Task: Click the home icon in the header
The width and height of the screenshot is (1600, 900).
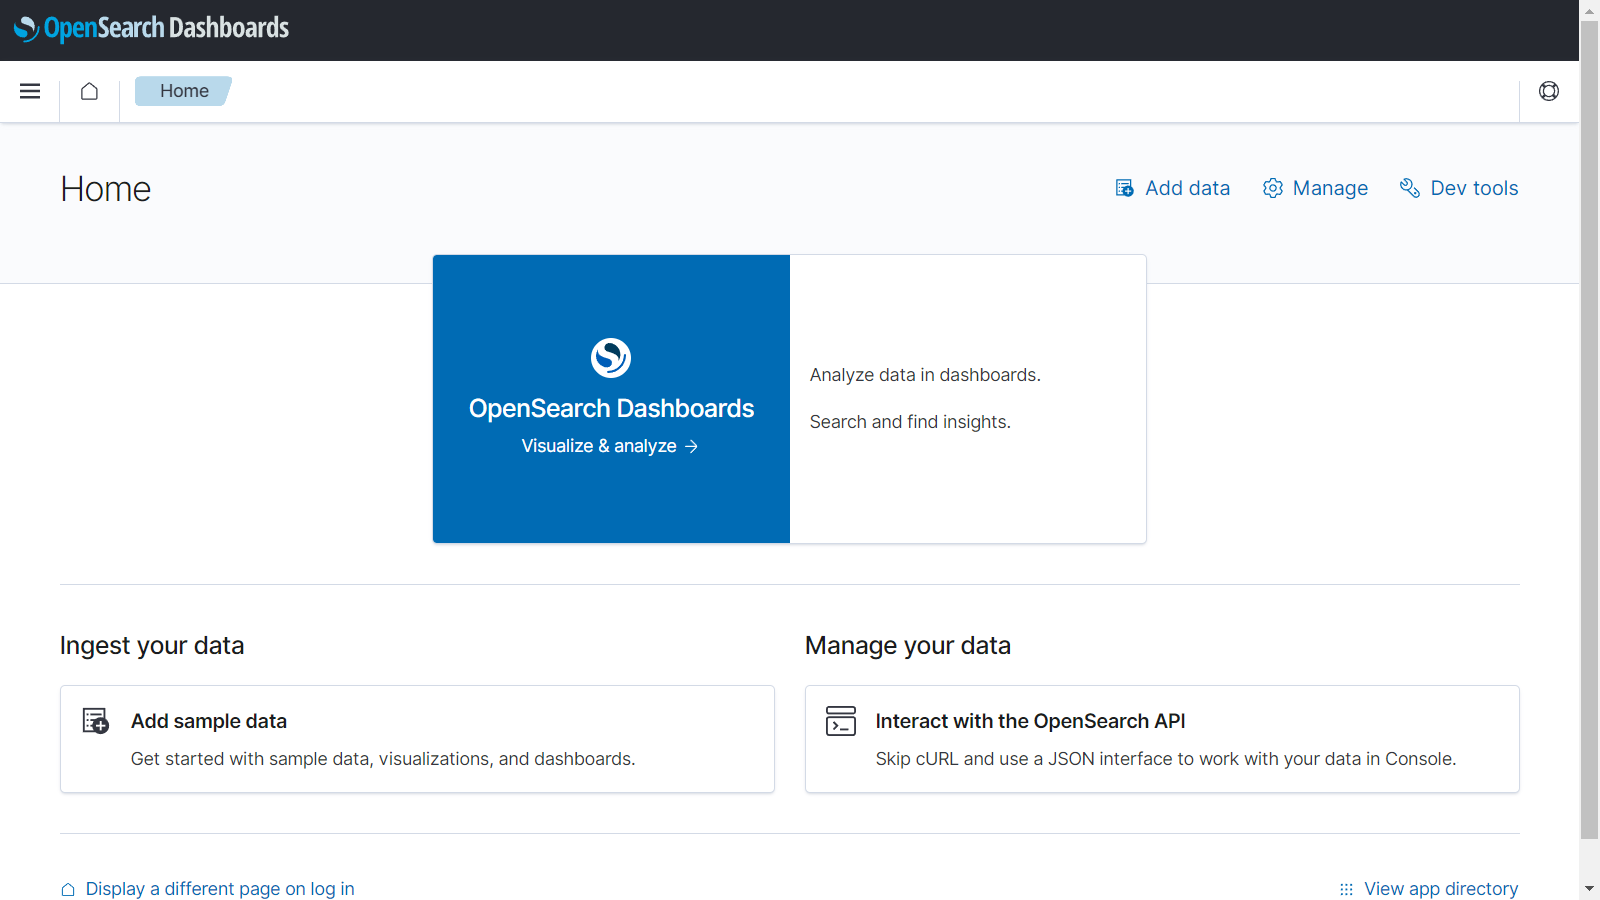Action: click(89, 91)
